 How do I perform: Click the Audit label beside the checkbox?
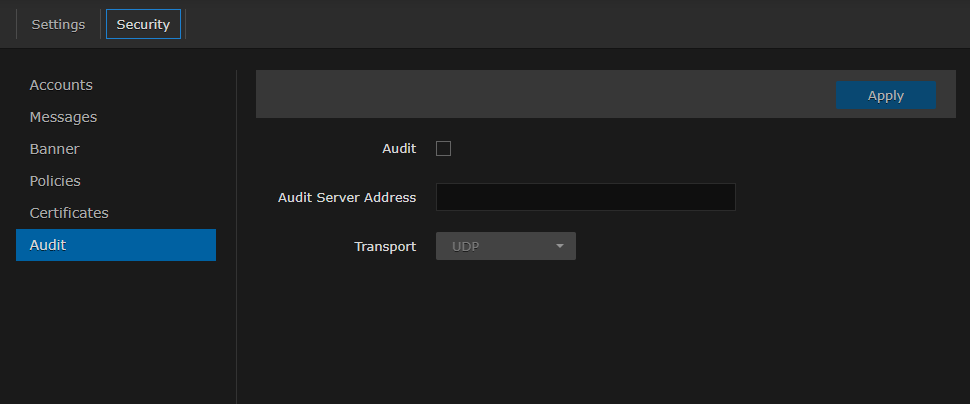pyautogui.click(x=399, y=149)
